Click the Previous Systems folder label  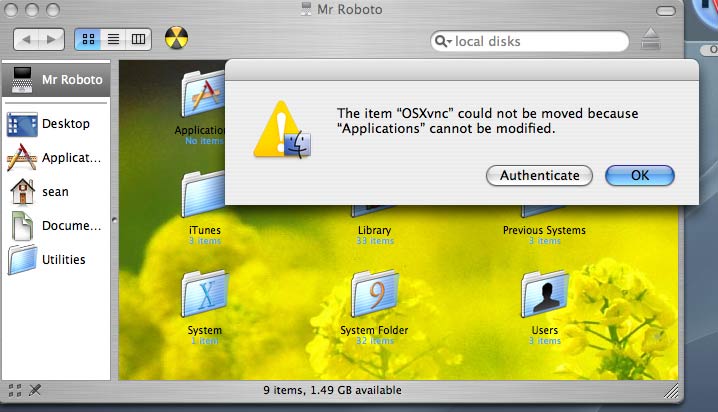point(544,230)
